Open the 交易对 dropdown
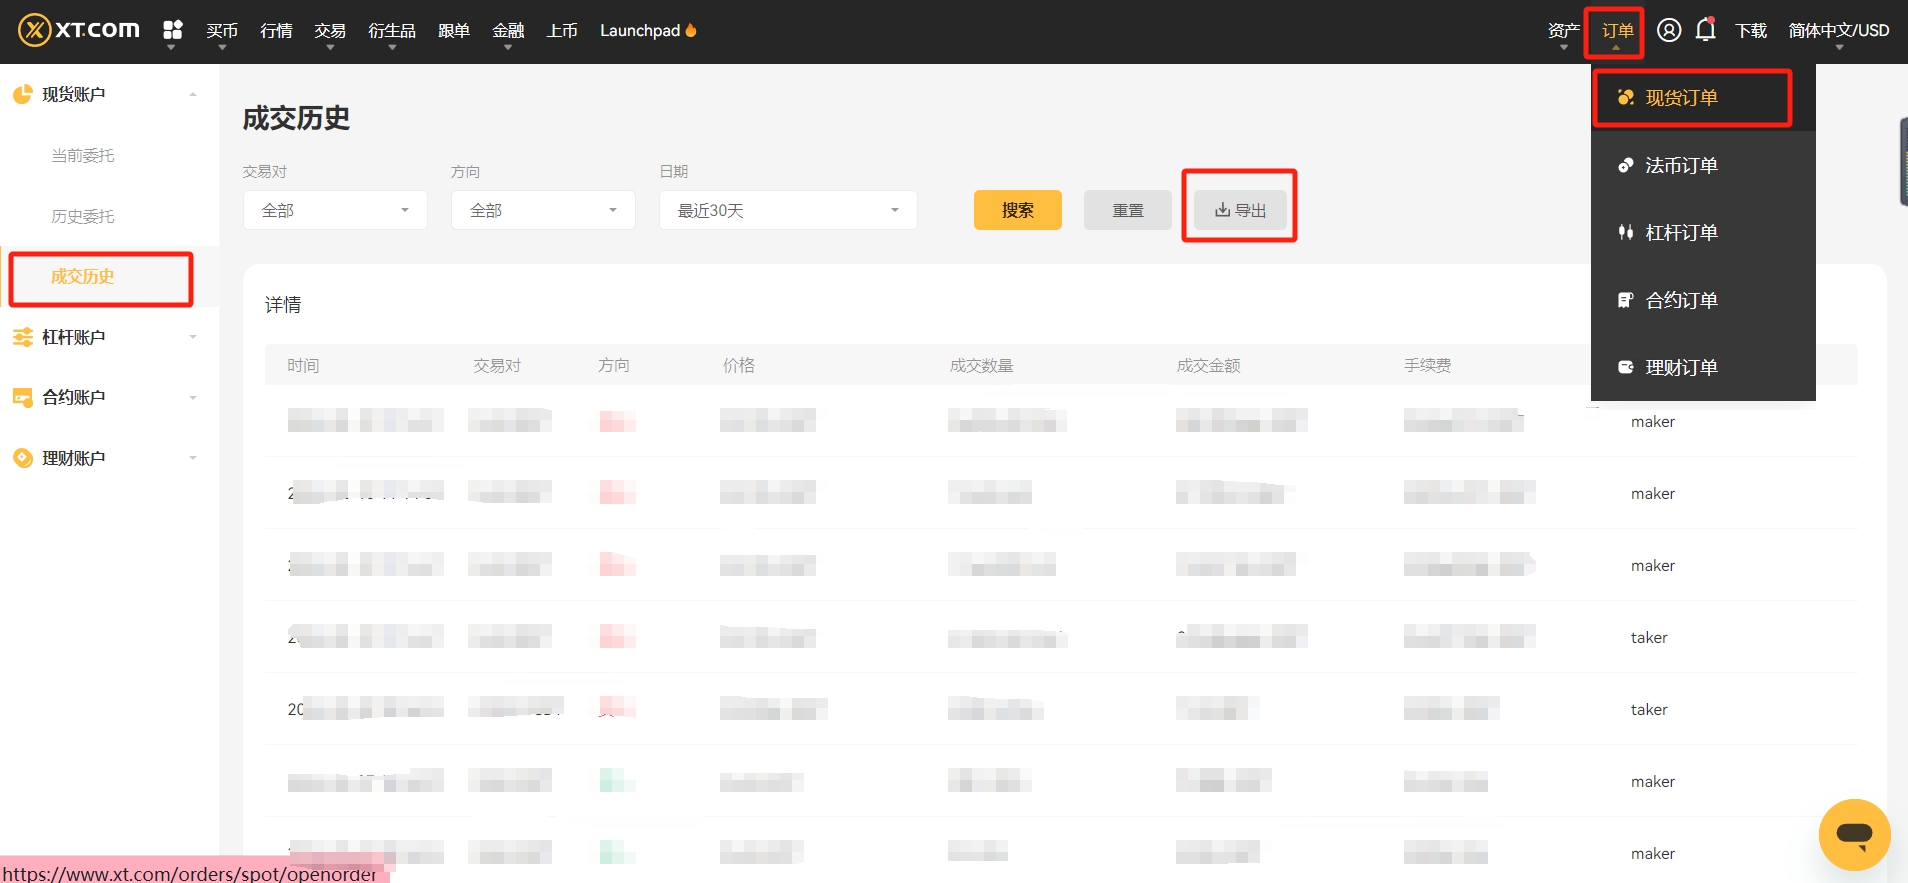 [335, 210]
